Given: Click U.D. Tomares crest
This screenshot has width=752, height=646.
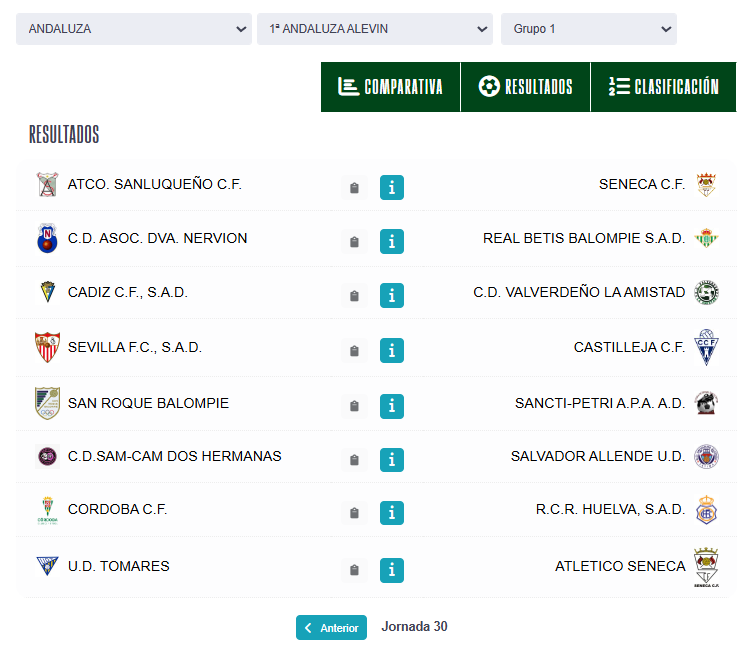Looking at the screenshot, I should coord(47,566).
